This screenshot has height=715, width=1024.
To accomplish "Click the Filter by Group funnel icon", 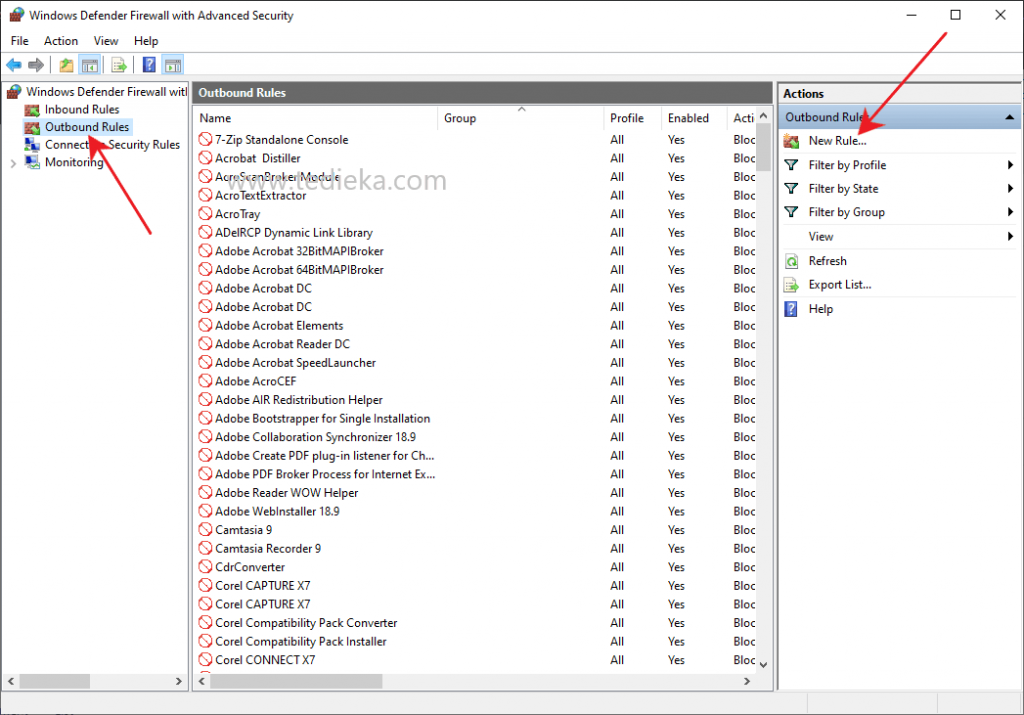I will 792,212.
